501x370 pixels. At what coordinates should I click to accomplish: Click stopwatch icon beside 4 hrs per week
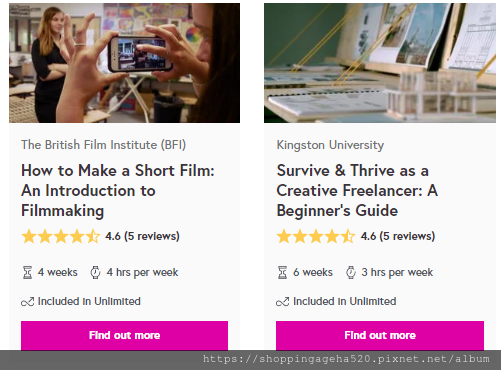[x=95, y=272]
